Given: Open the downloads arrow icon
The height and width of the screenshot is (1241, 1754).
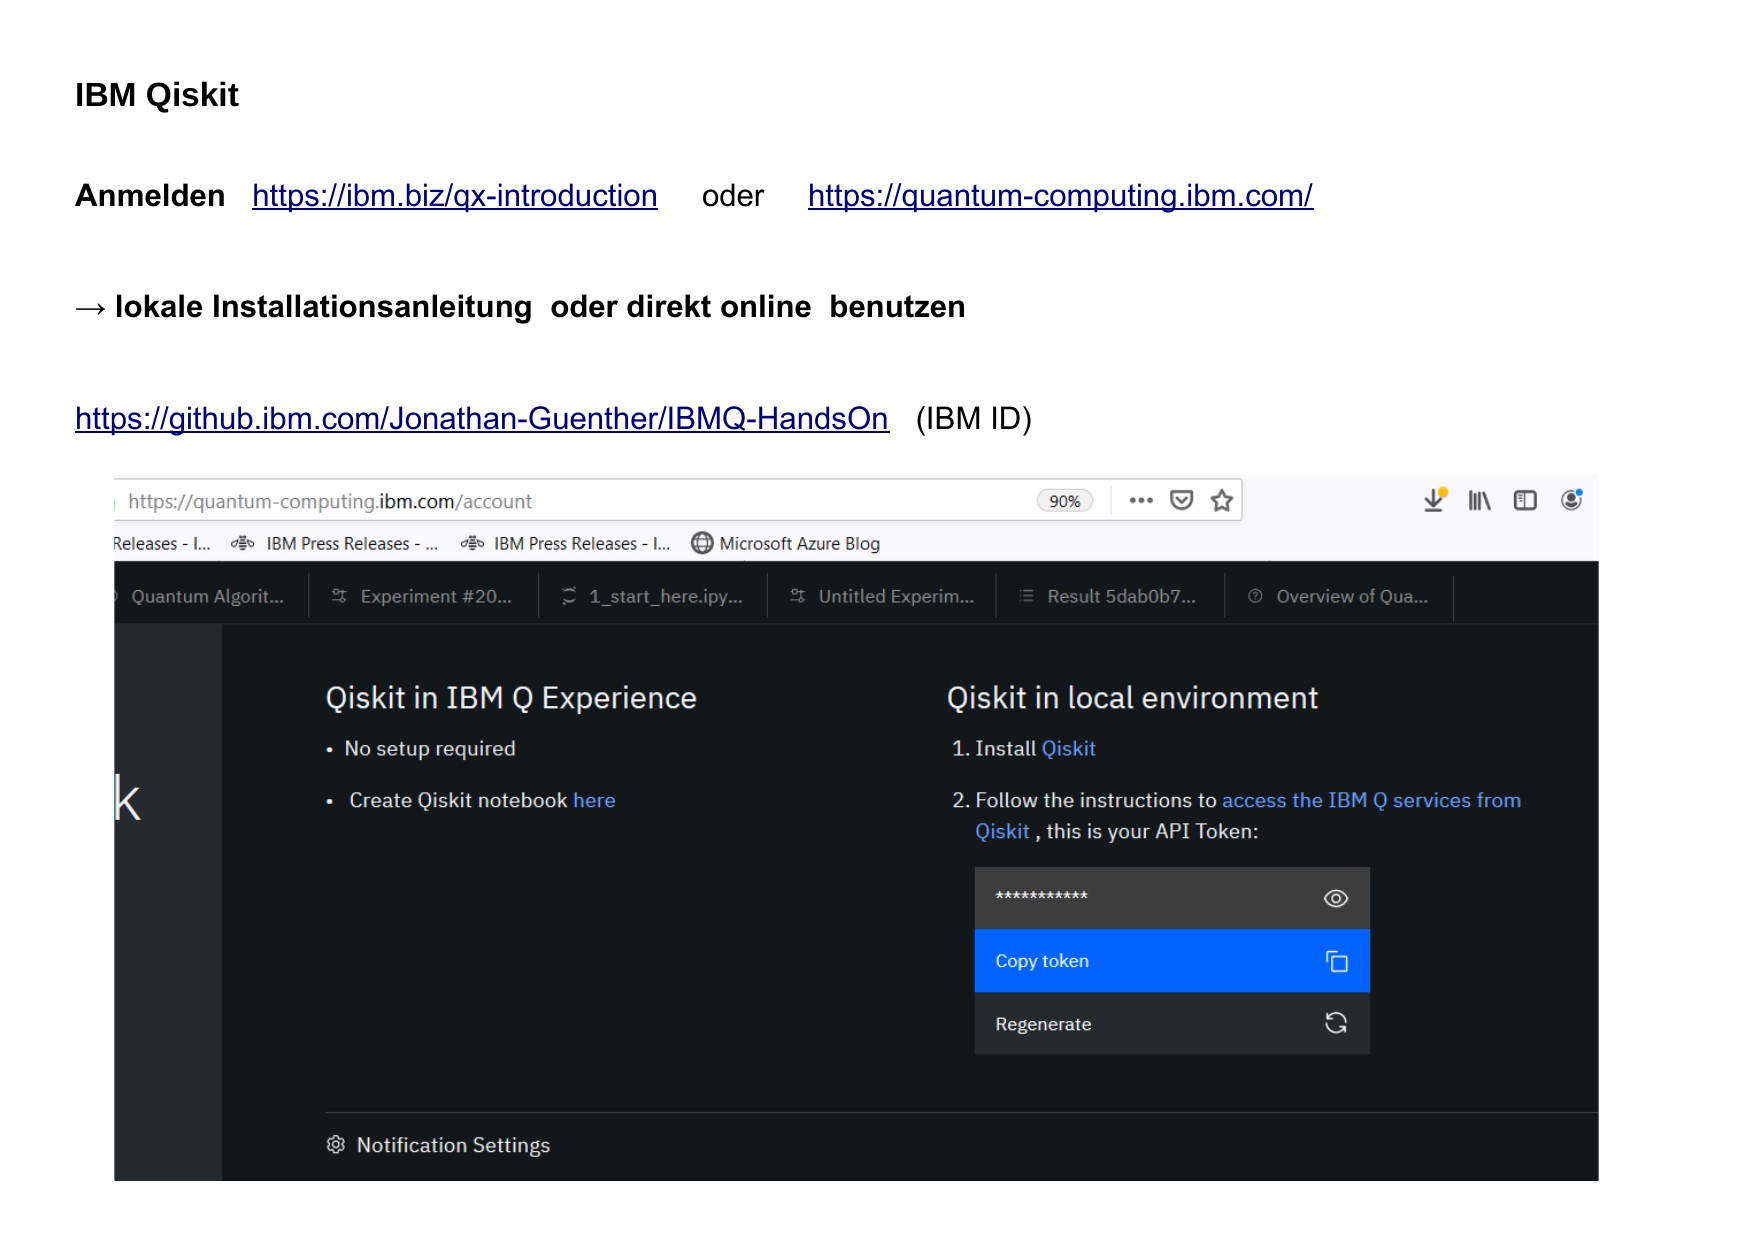Looking at the screenshot, I should [1434, 500].
